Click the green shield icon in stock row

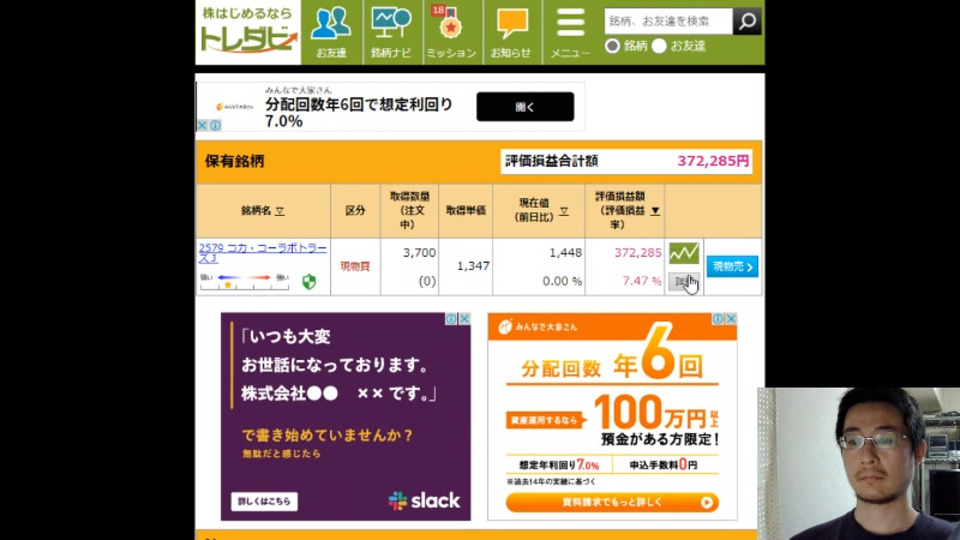[x=309, y=282]
